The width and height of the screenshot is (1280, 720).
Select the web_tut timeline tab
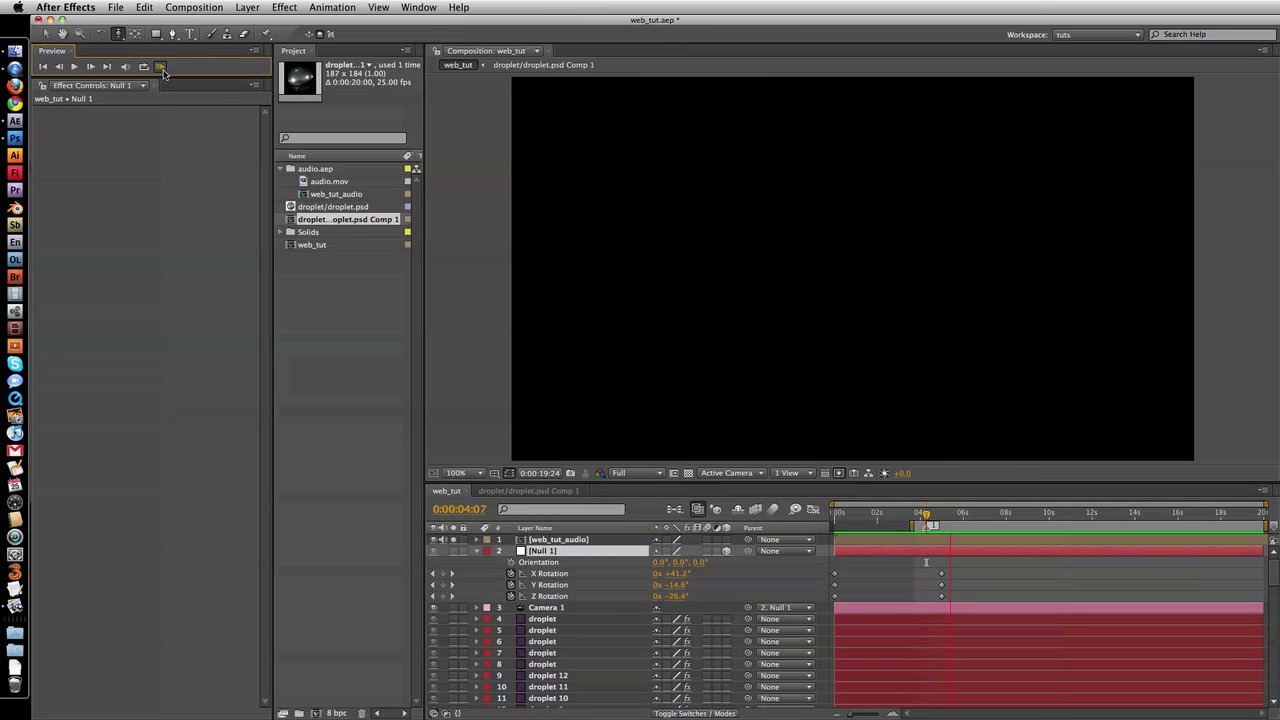click(446, 491)
